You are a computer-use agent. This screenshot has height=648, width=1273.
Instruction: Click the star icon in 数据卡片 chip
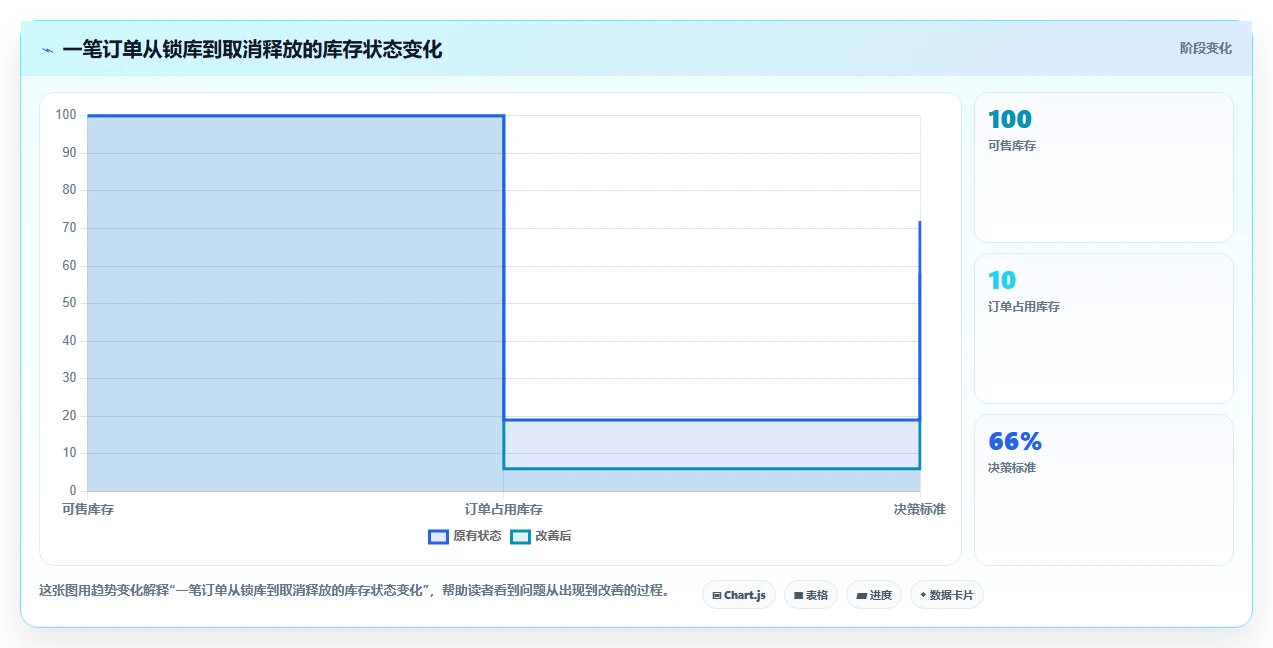(923, 595)
